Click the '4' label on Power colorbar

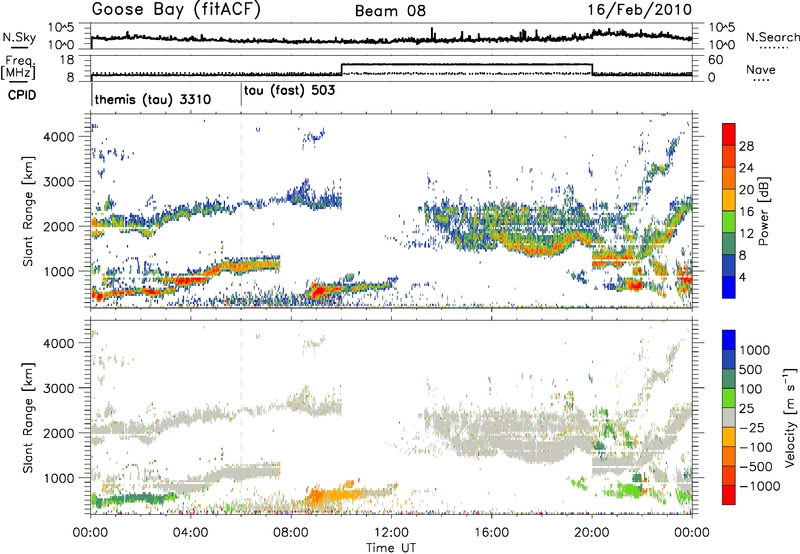pos(743,277)
